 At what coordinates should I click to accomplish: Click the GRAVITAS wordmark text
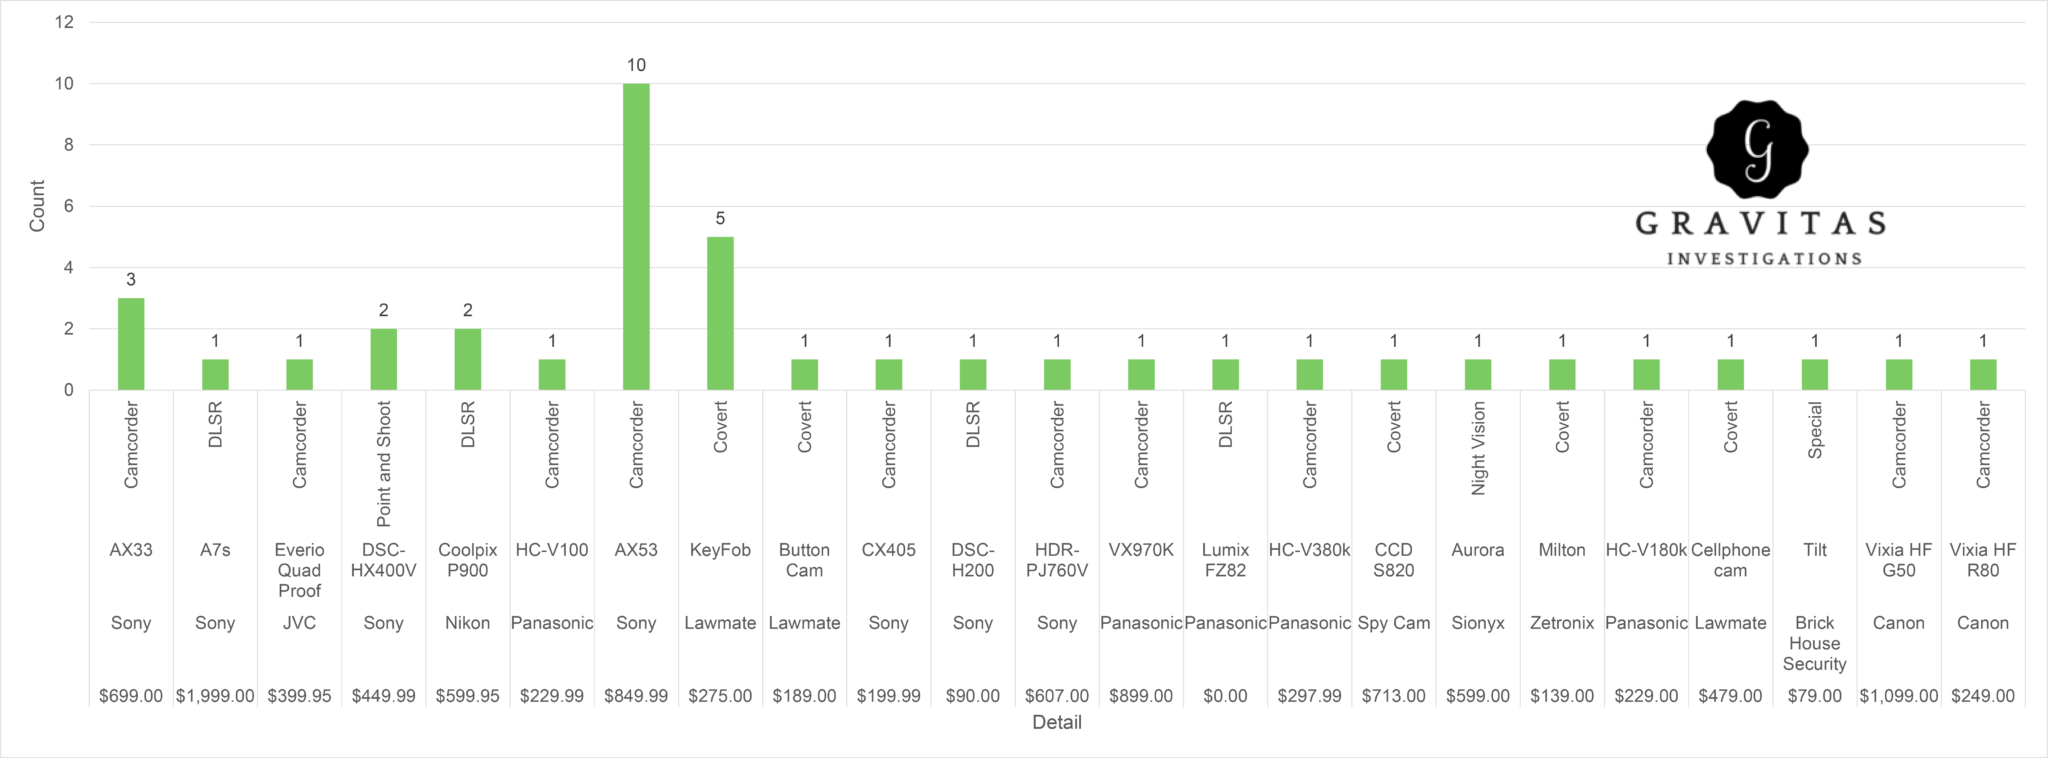point(1762,223)
